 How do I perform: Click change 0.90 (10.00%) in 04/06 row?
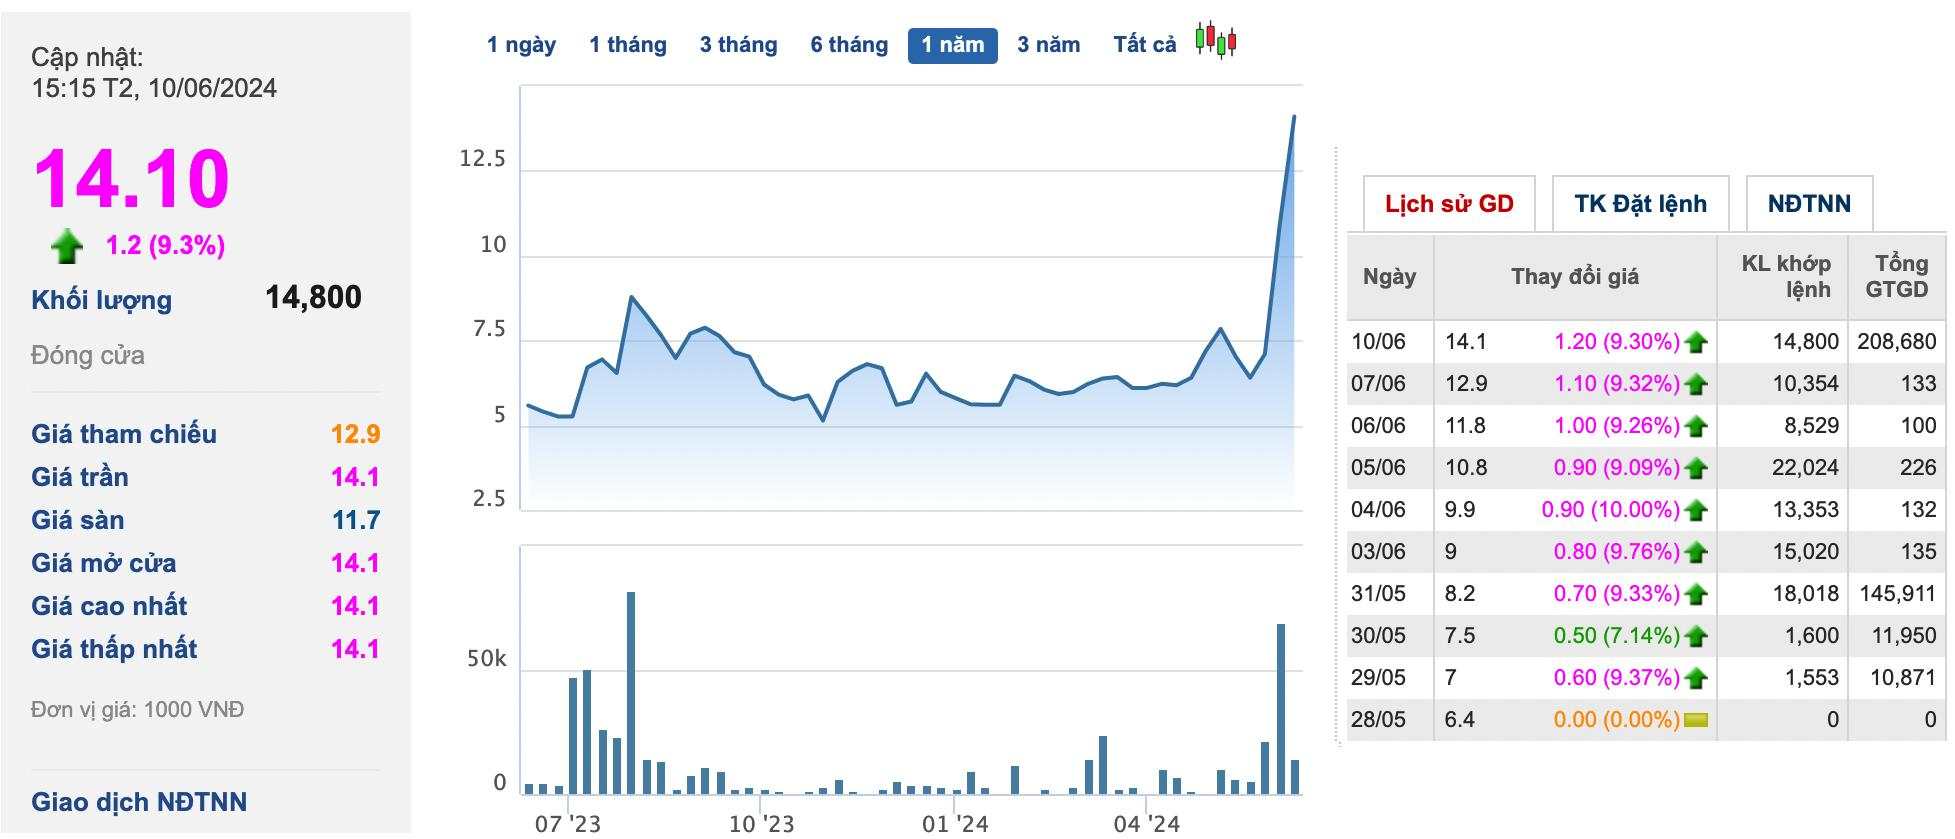click(1610, 510)
